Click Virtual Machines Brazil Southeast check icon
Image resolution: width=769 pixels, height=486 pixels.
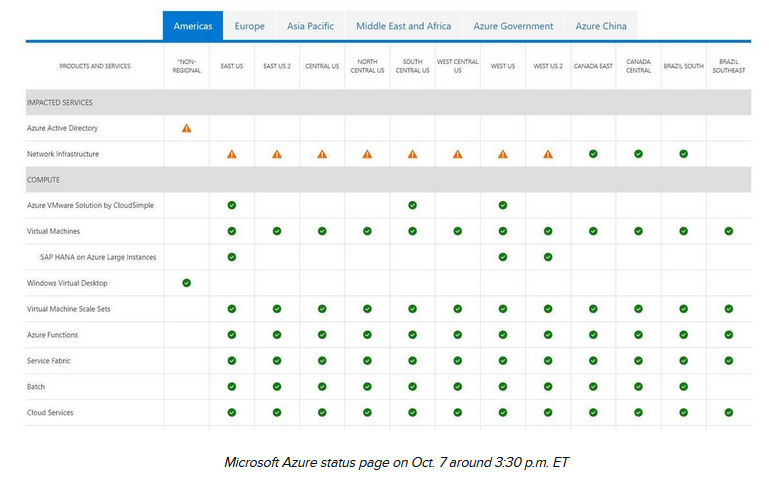click(729, 231)
